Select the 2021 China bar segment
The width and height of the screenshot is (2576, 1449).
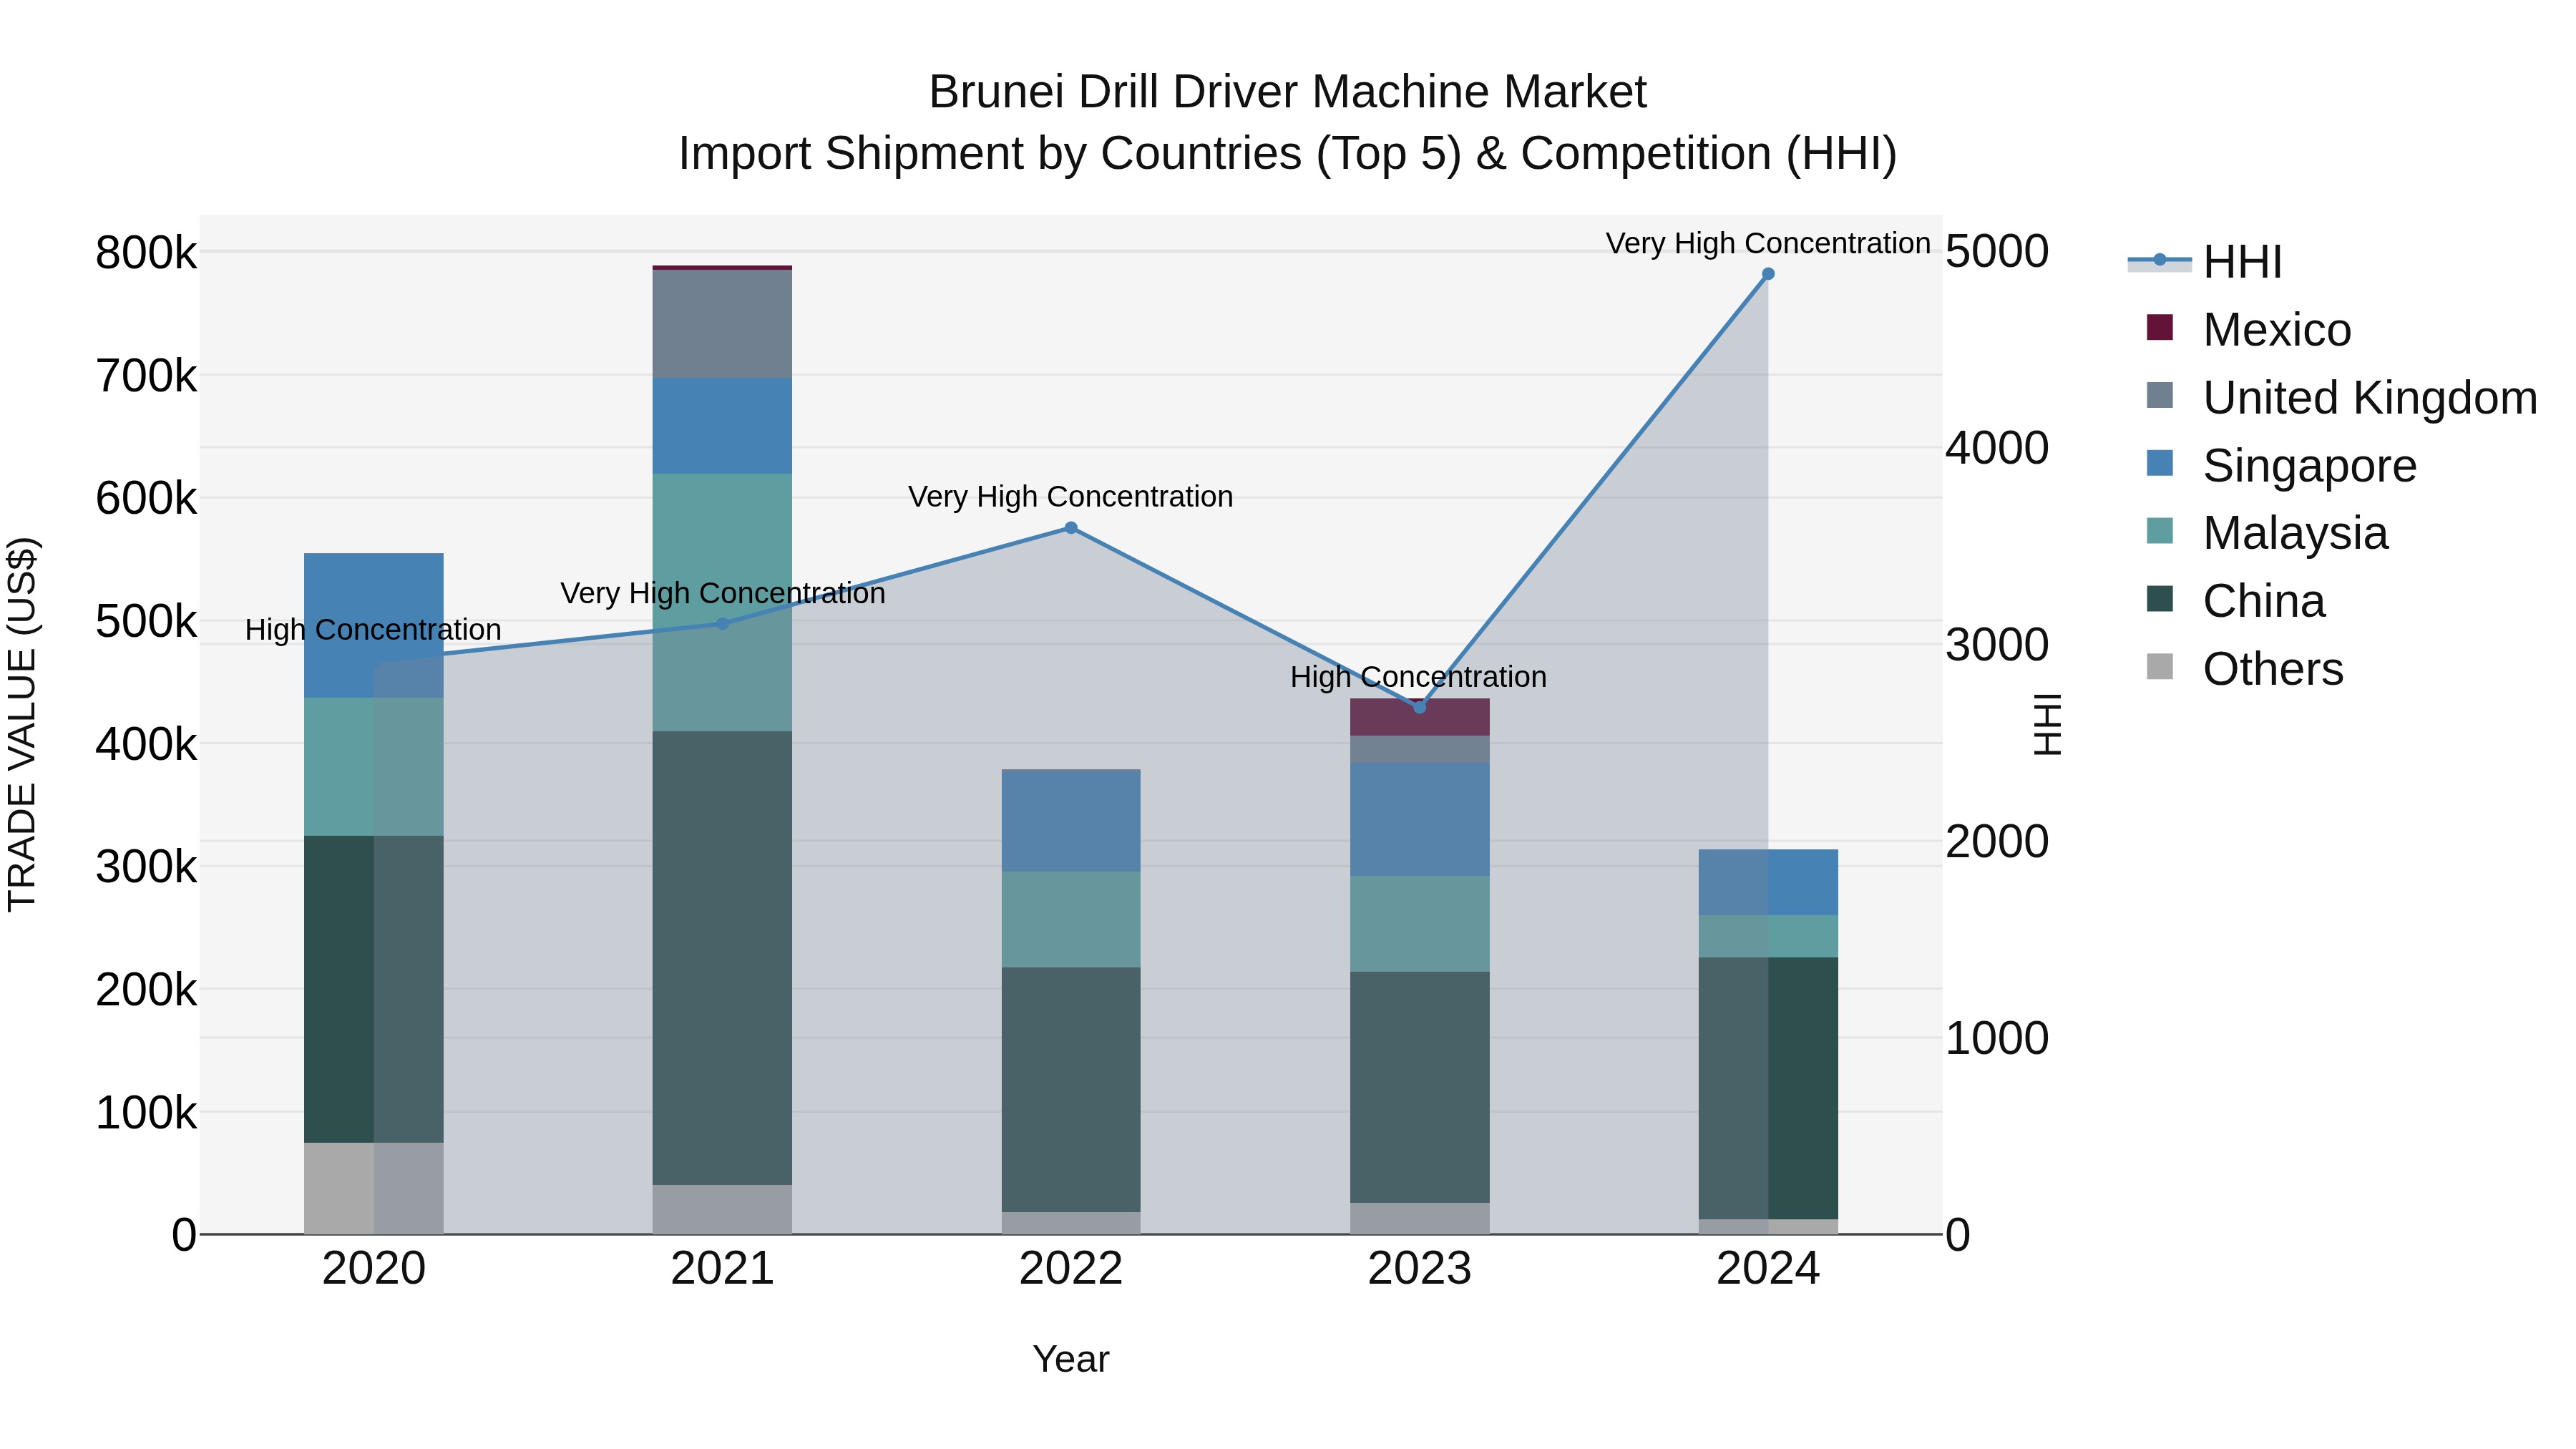coord(722,958)
